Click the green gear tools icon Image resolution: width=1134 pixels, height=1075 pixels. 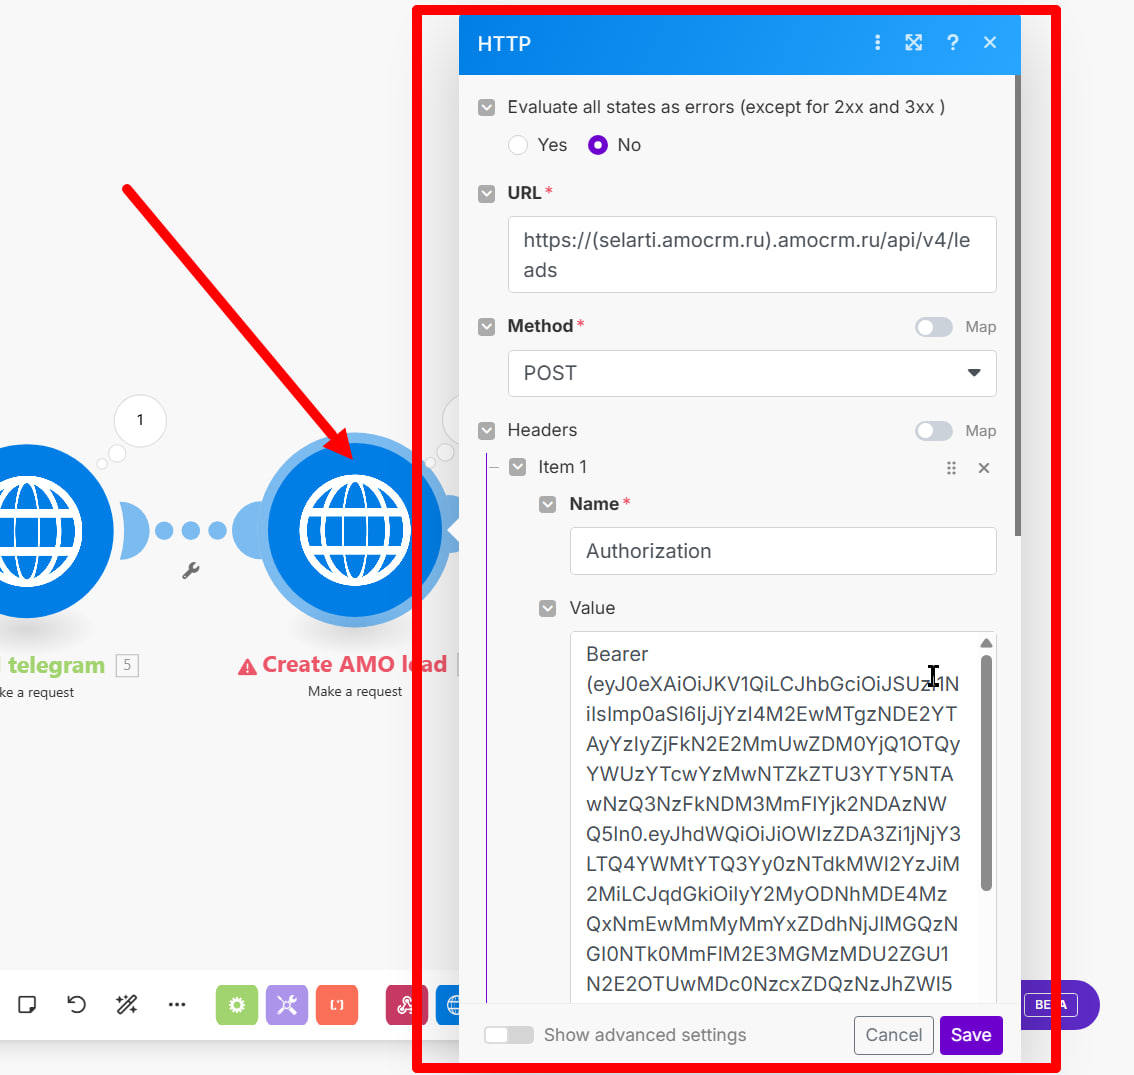(x=236, y=1005)
